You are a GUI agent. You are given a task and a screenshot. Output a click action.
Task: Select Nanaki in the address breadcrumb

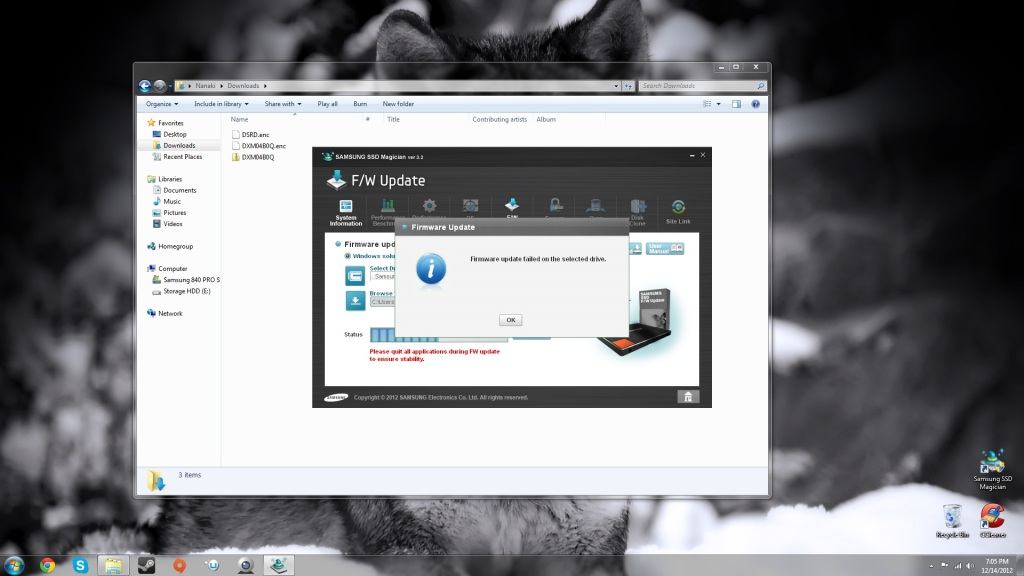pos(205,86)
